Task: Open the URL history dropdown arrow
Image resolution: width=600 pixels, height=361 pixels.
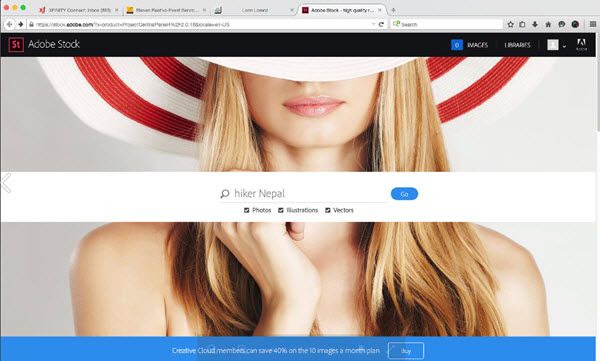Action: point(373,24)
